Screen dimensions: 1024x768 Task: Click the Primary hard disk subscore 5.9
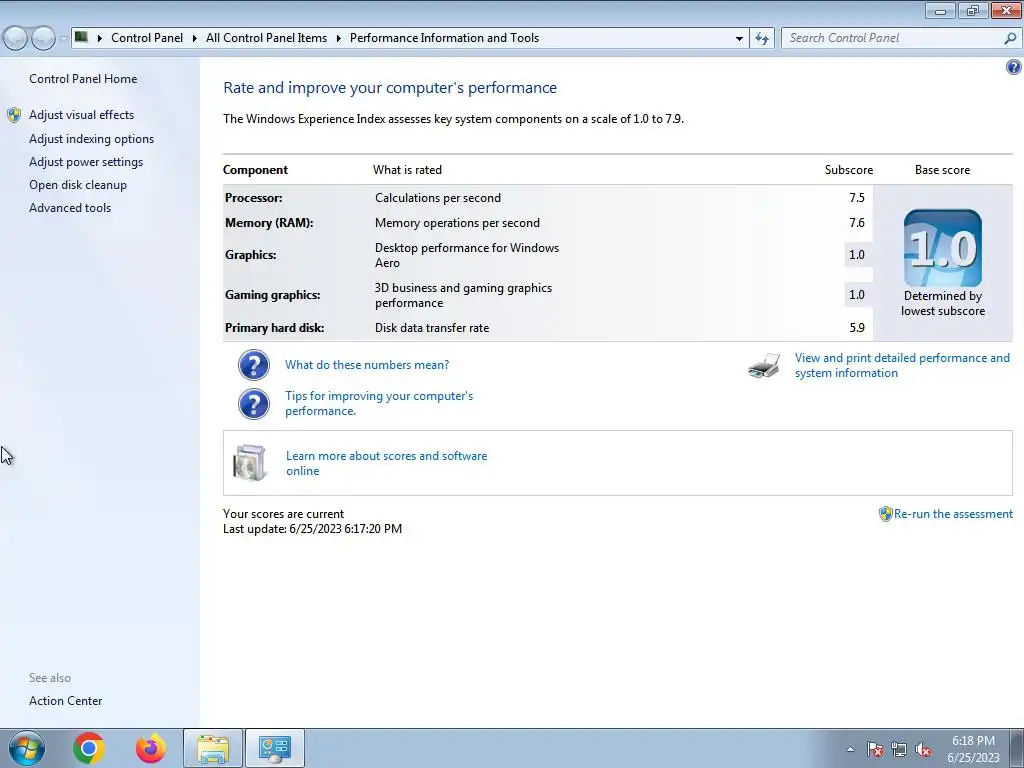coord(857,328)
